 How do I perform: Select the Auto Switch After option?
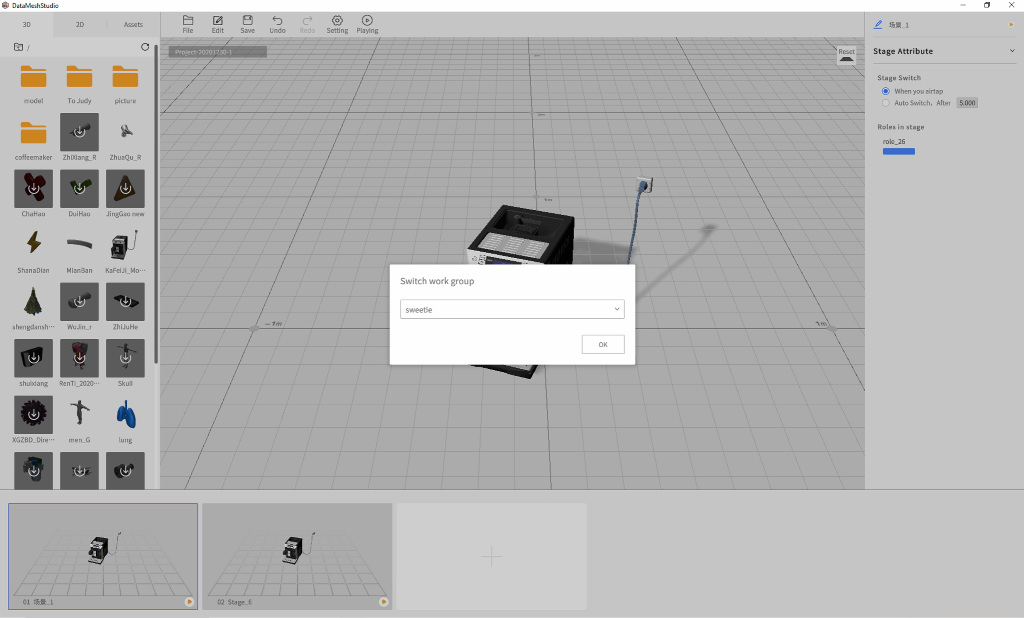886,103
